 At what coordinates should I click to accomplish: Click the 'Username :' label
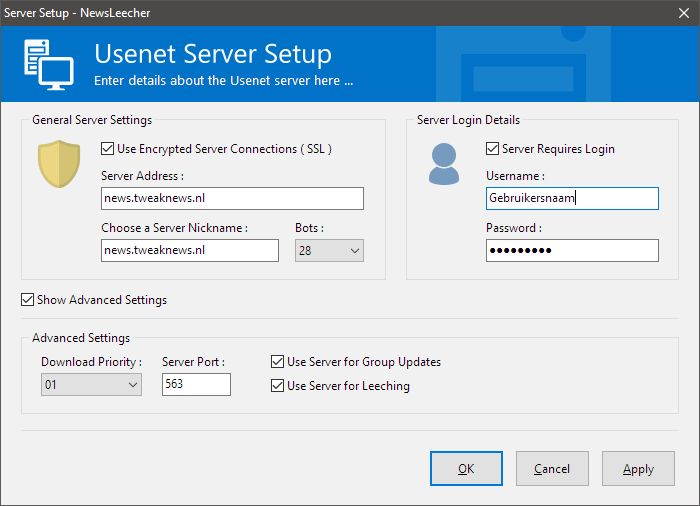(515, 176)
